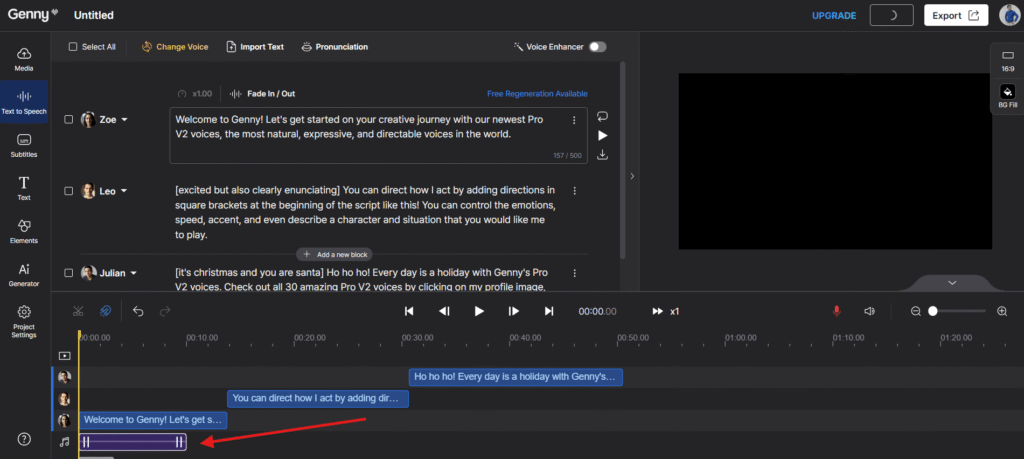The height and width of the screenshot is (459, 1024).
Task: Undo the last action
Action: [138, 311]
